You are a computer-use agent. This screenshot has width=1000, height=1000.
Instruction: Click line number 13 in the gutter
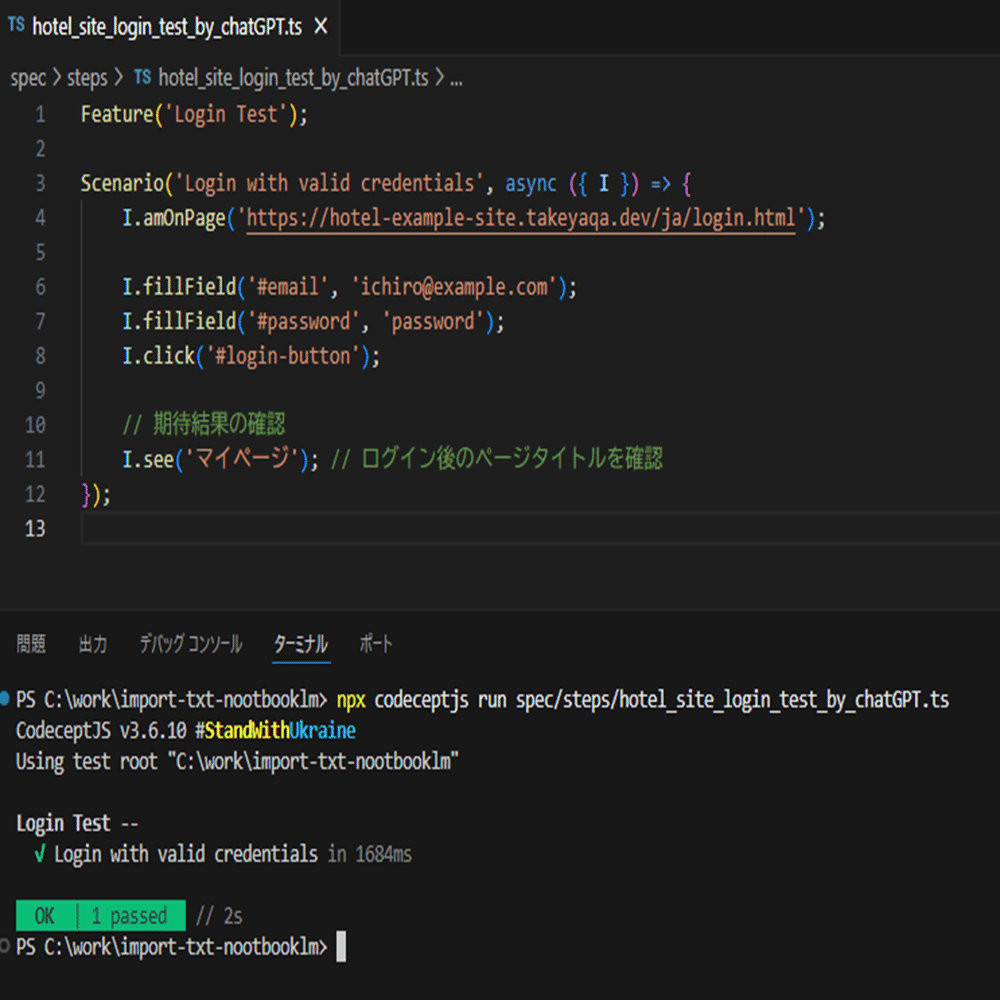tap(35, 529)
